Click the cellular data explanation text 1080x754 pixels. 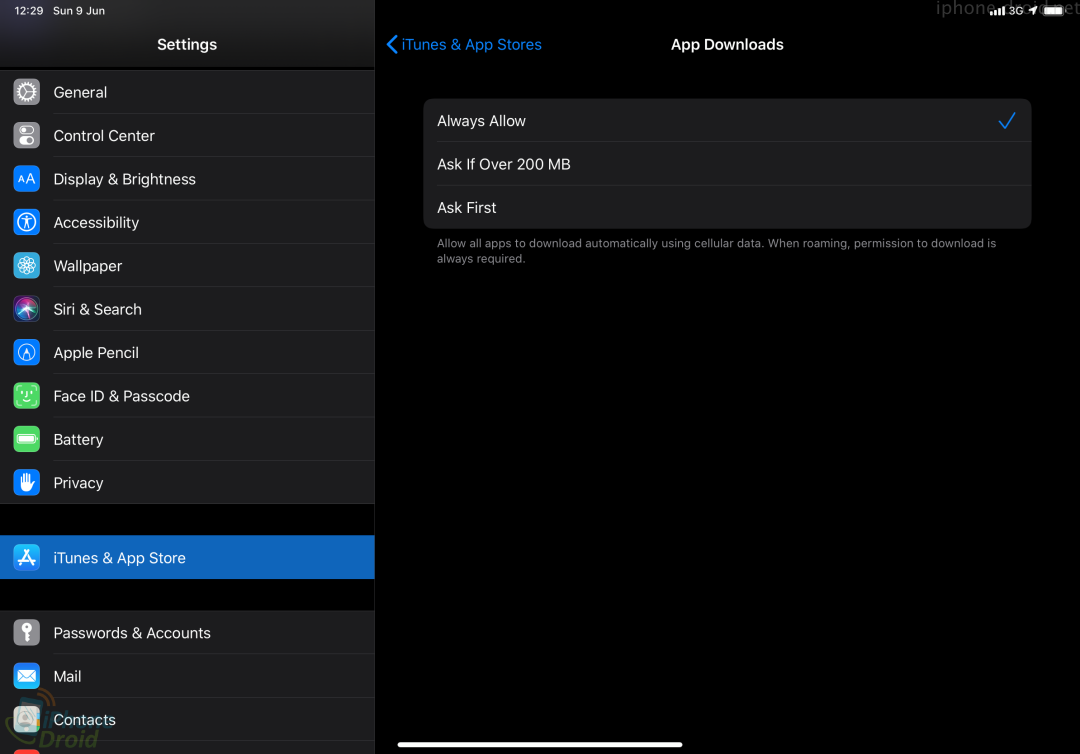(716, 251)
